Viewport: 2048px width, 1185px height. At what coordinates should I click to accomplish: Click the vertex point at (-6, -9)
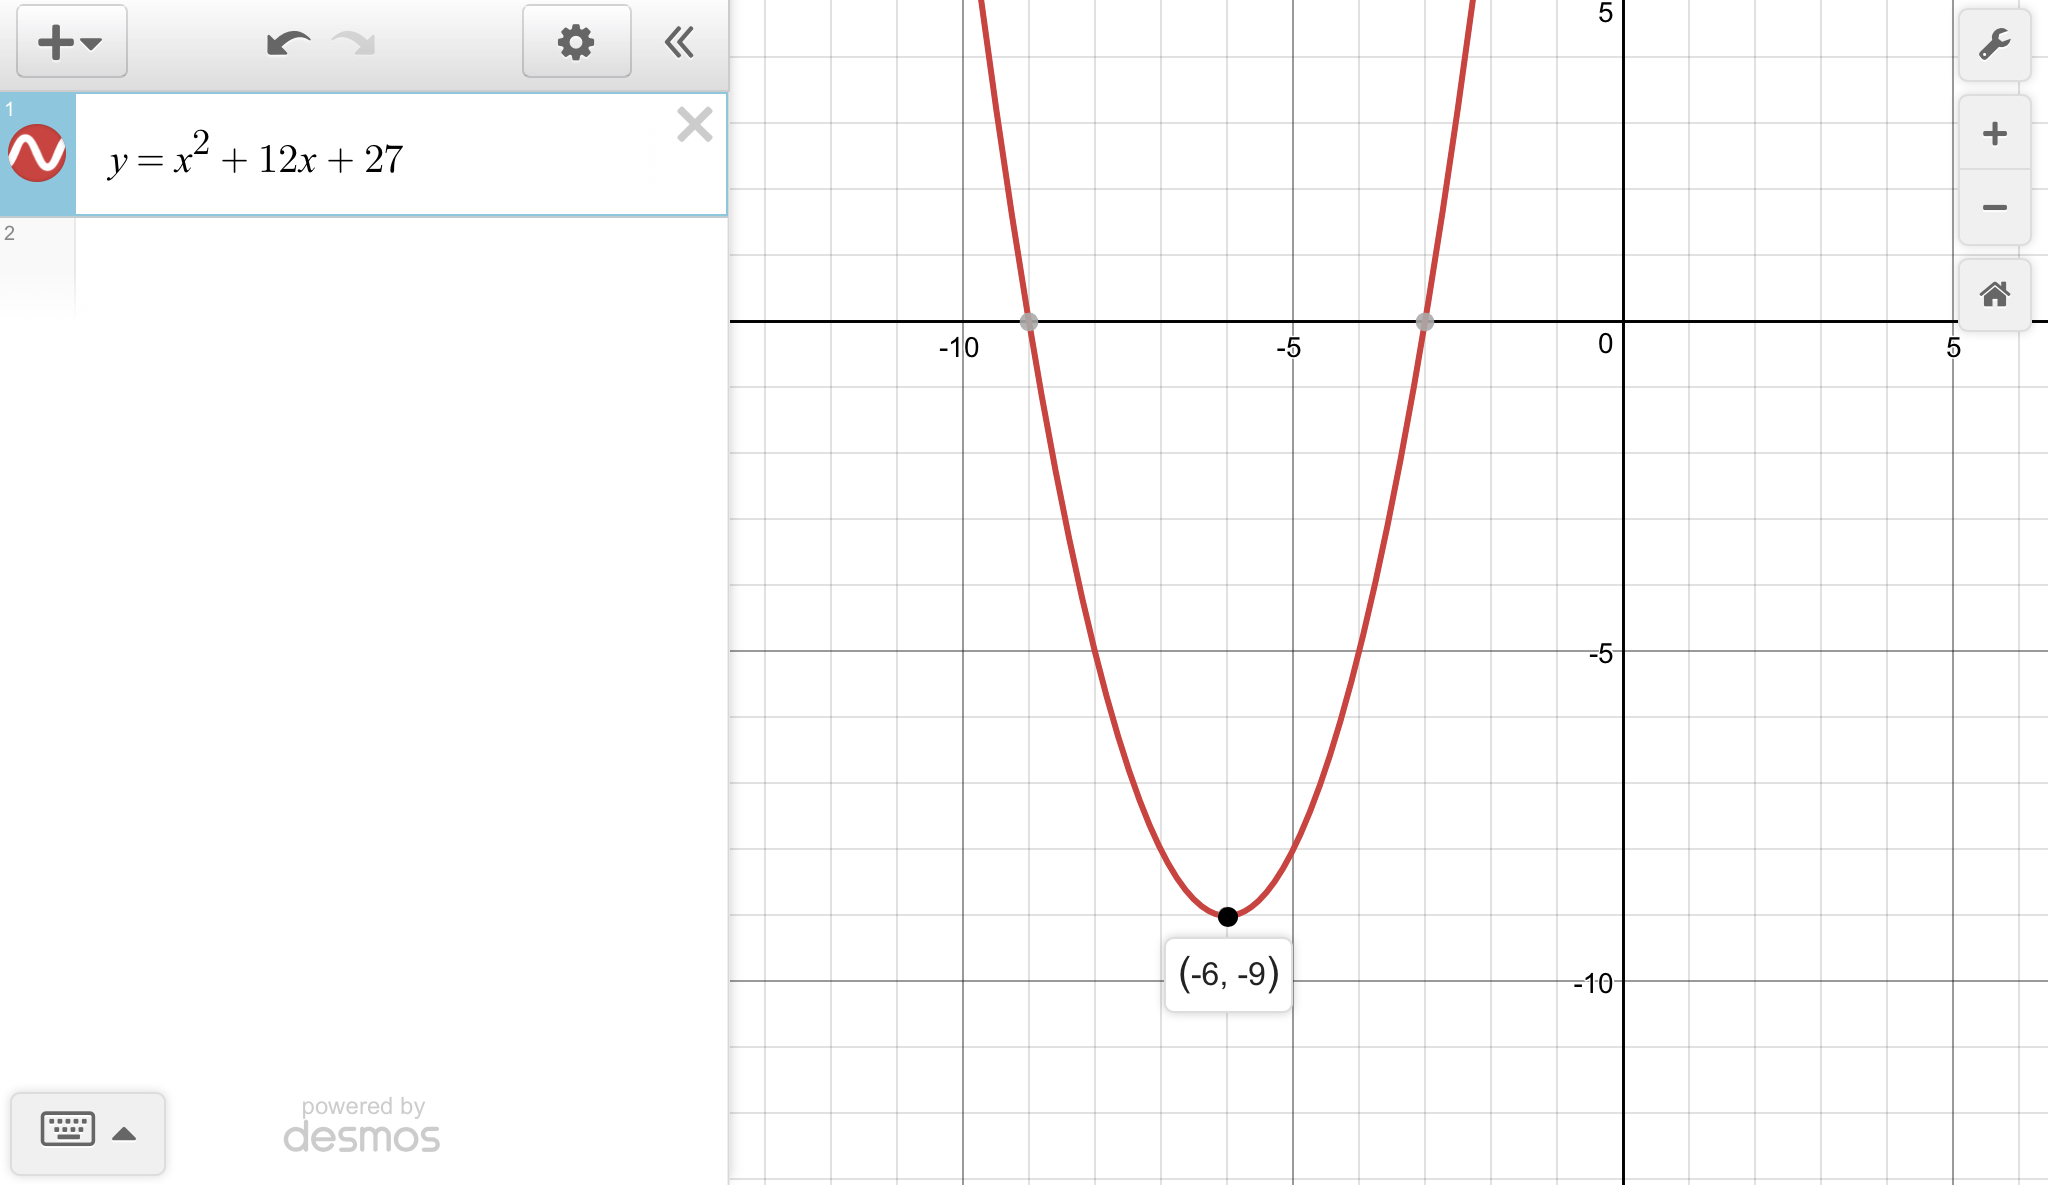click(1228, 916)
